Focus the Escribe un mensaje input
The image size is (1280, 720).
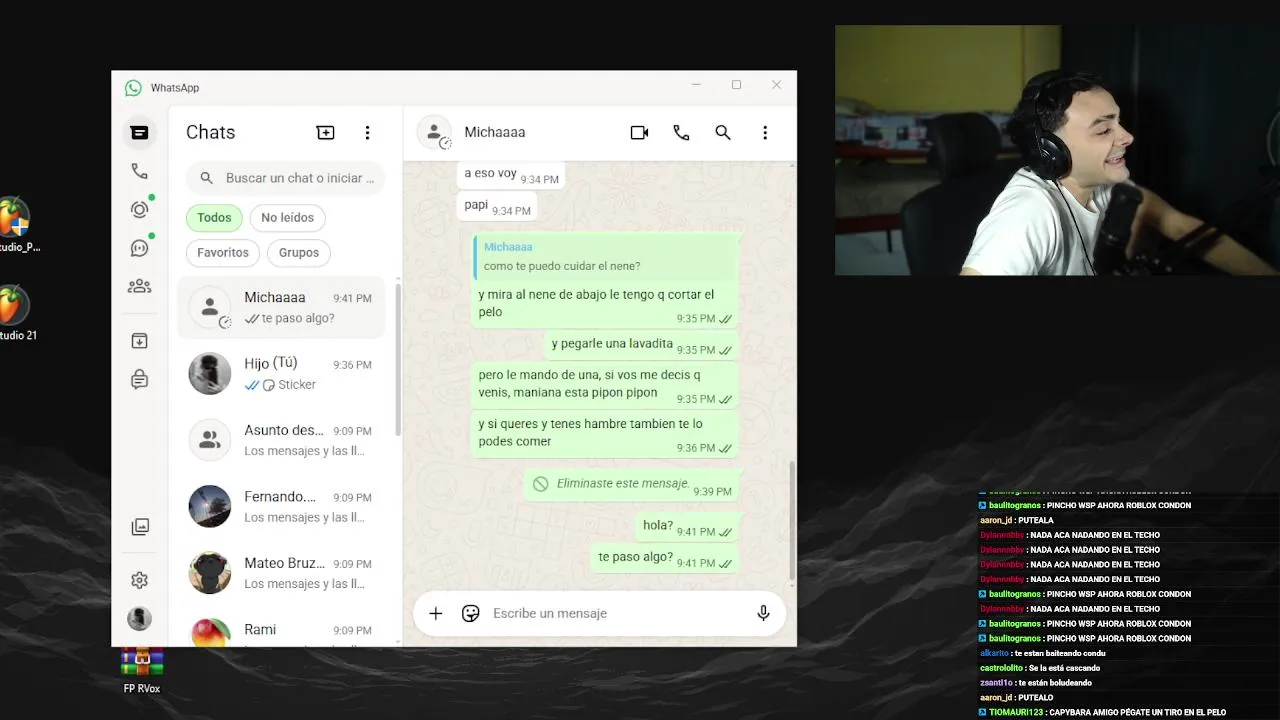point(617,613)
